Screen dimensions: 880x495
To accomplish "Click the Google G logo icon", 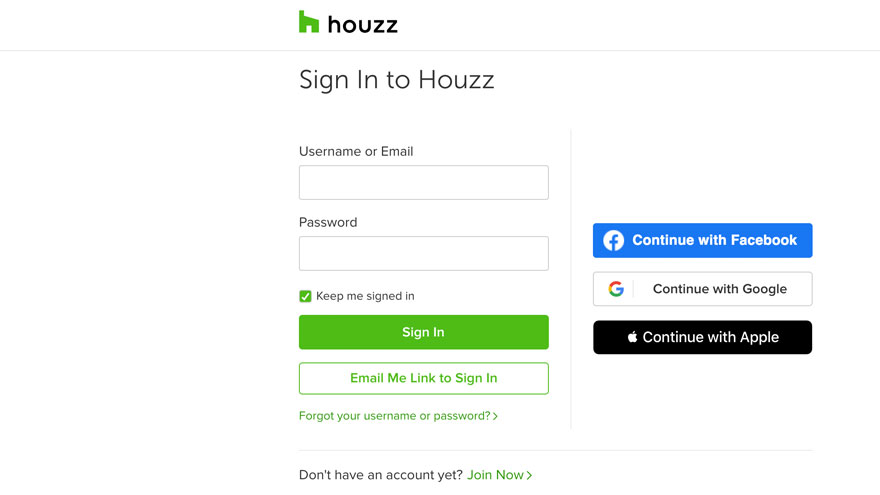I will coord(616,289).
